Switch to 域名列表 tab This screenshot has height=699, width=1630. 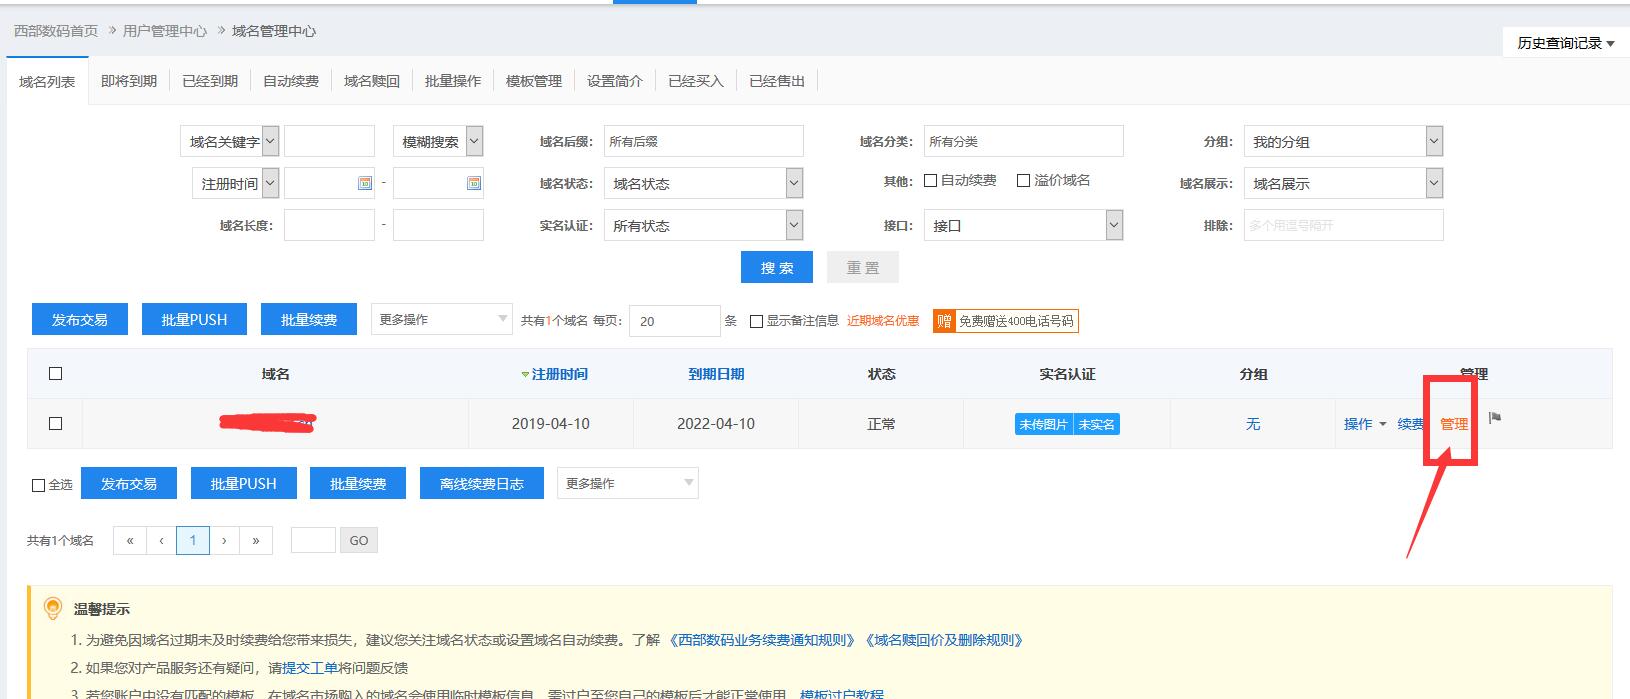47,81
